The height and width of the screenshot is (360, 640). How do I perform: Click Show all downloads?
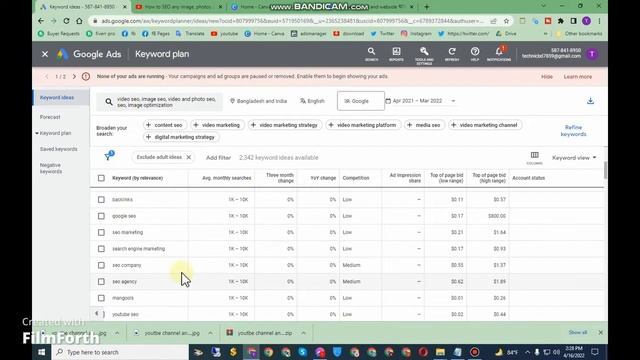click(x=578, y=333)
